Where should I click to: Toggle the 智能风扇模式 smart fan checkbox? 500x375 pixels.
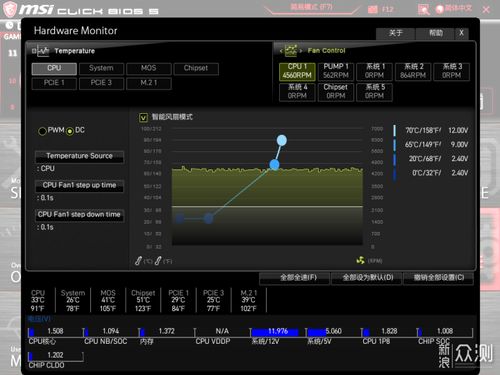[x=143, y=117]
